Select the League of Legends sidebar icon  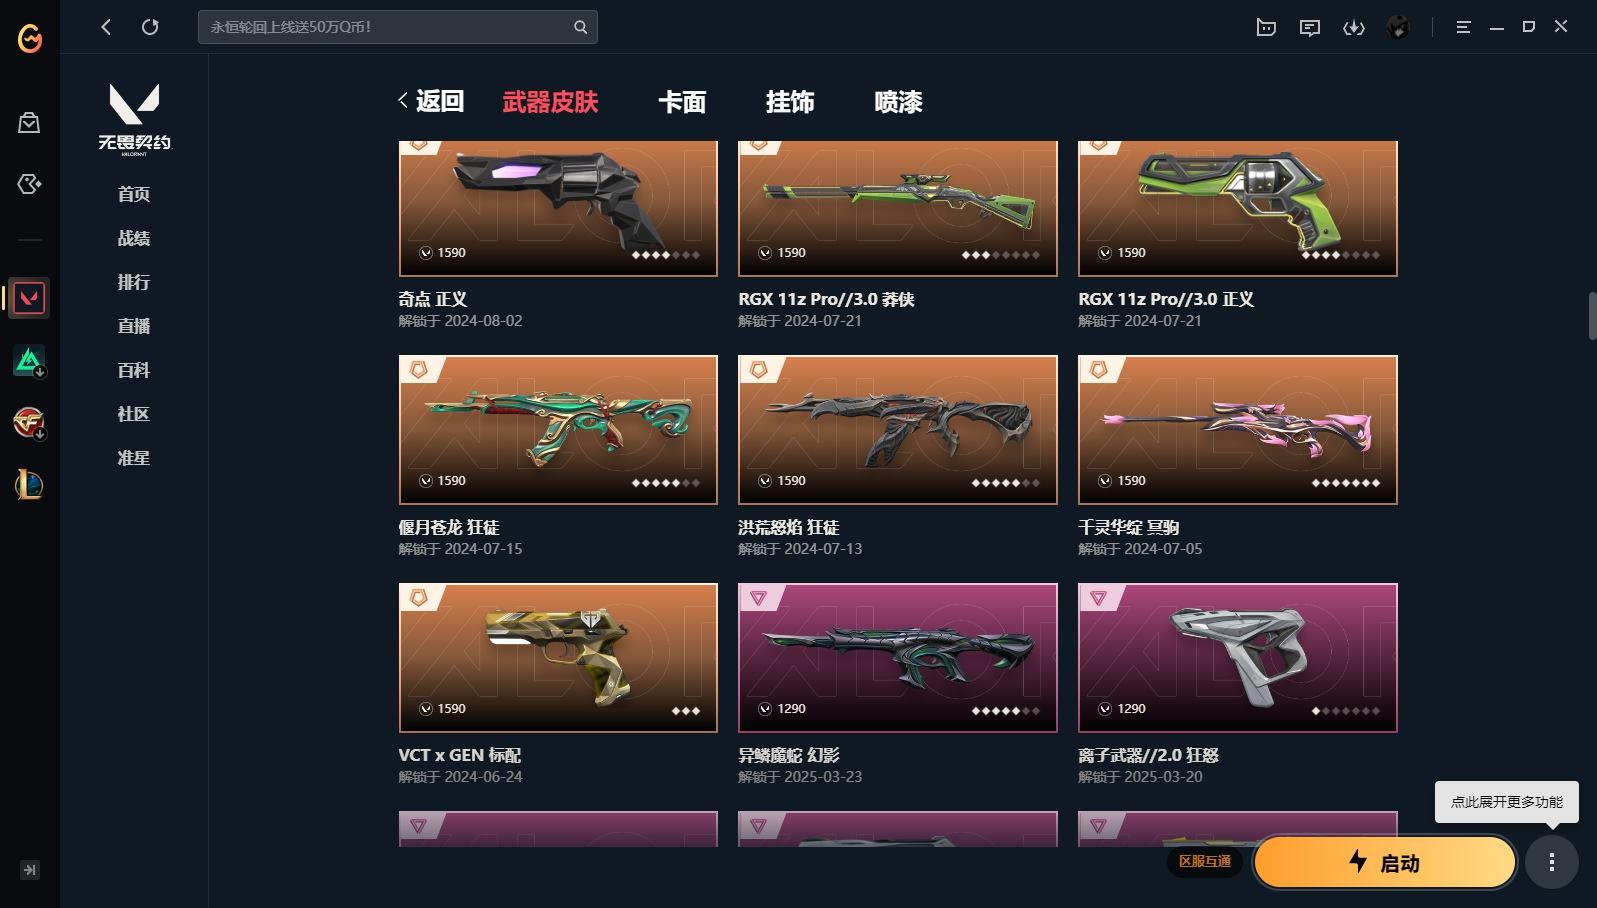click(29, 485)
